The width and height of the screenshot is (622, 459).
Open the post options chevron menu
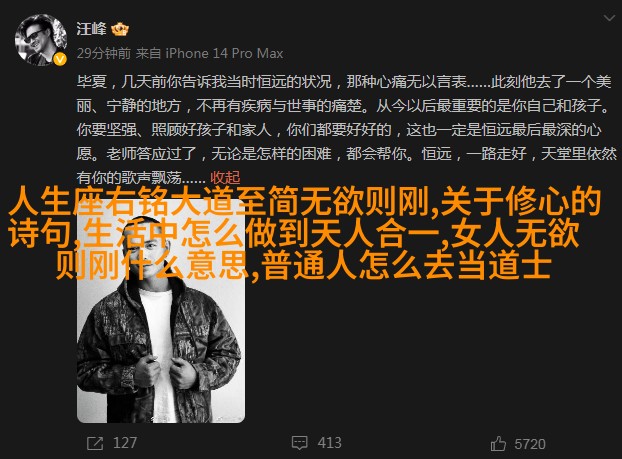[x=609, y=18]
